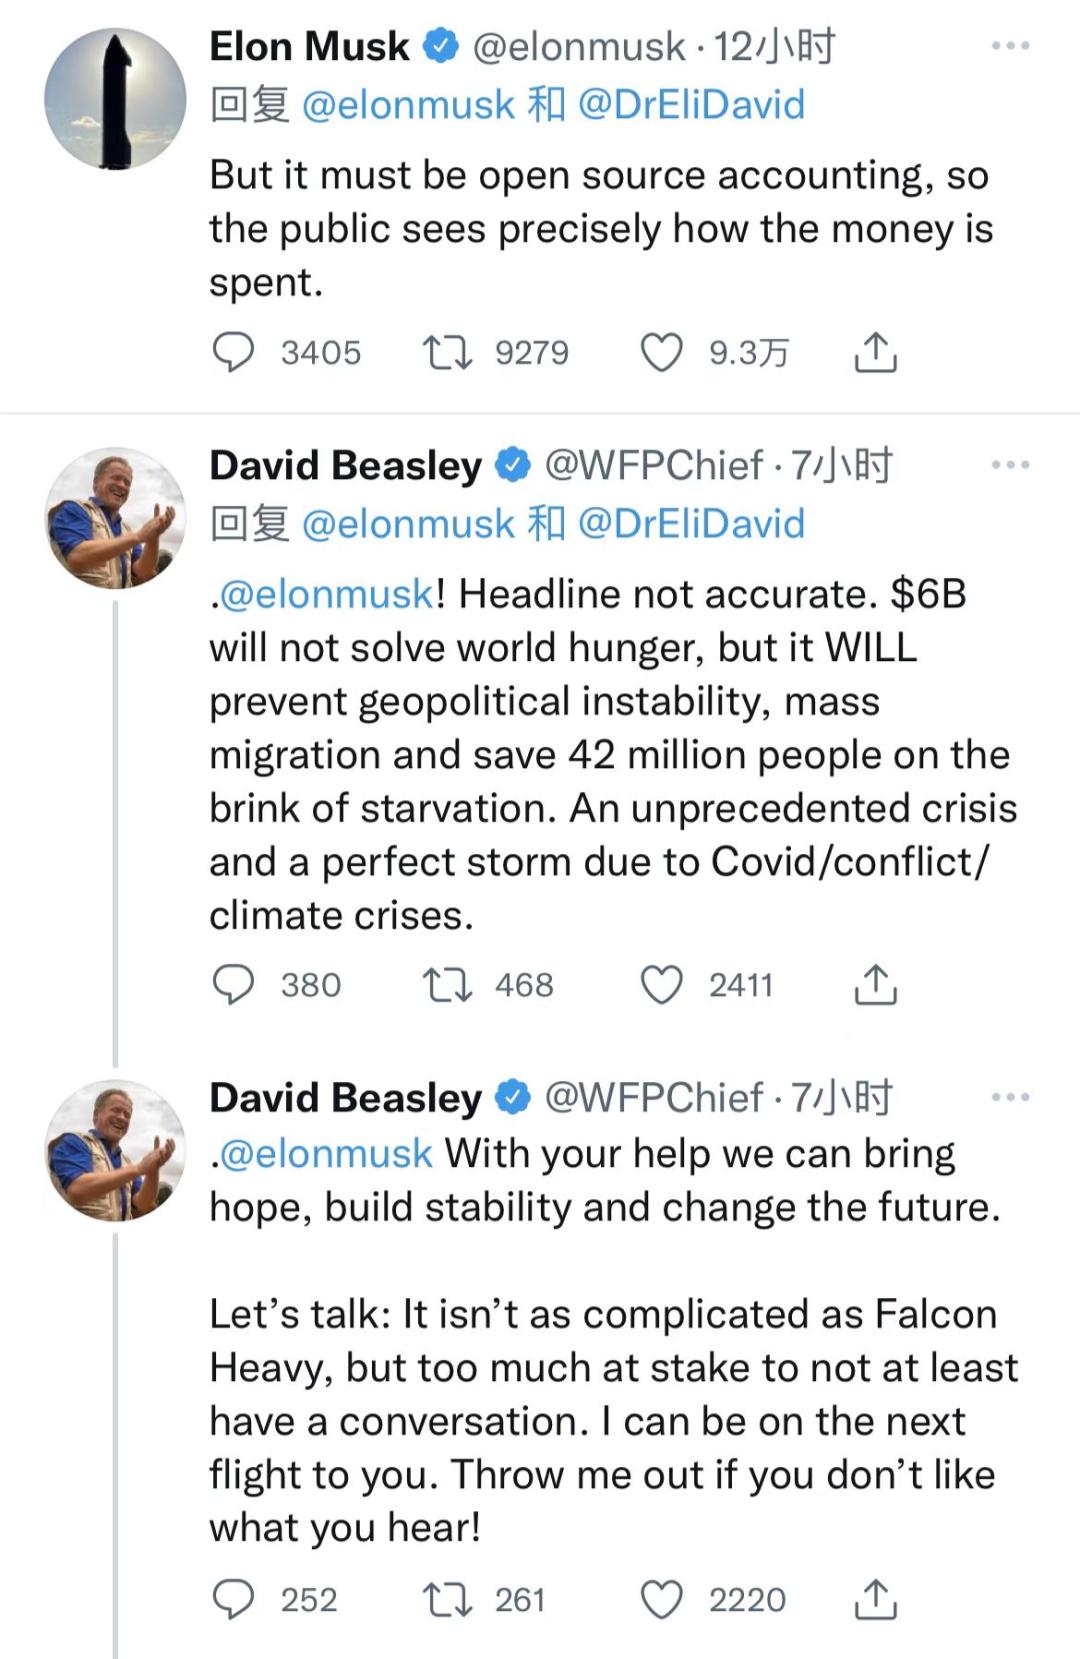Viewport: 1080px width, 1659px height.
Task: Reply to Beasley's 'Headline not accurate' tweet
Action: pos(234,985)
